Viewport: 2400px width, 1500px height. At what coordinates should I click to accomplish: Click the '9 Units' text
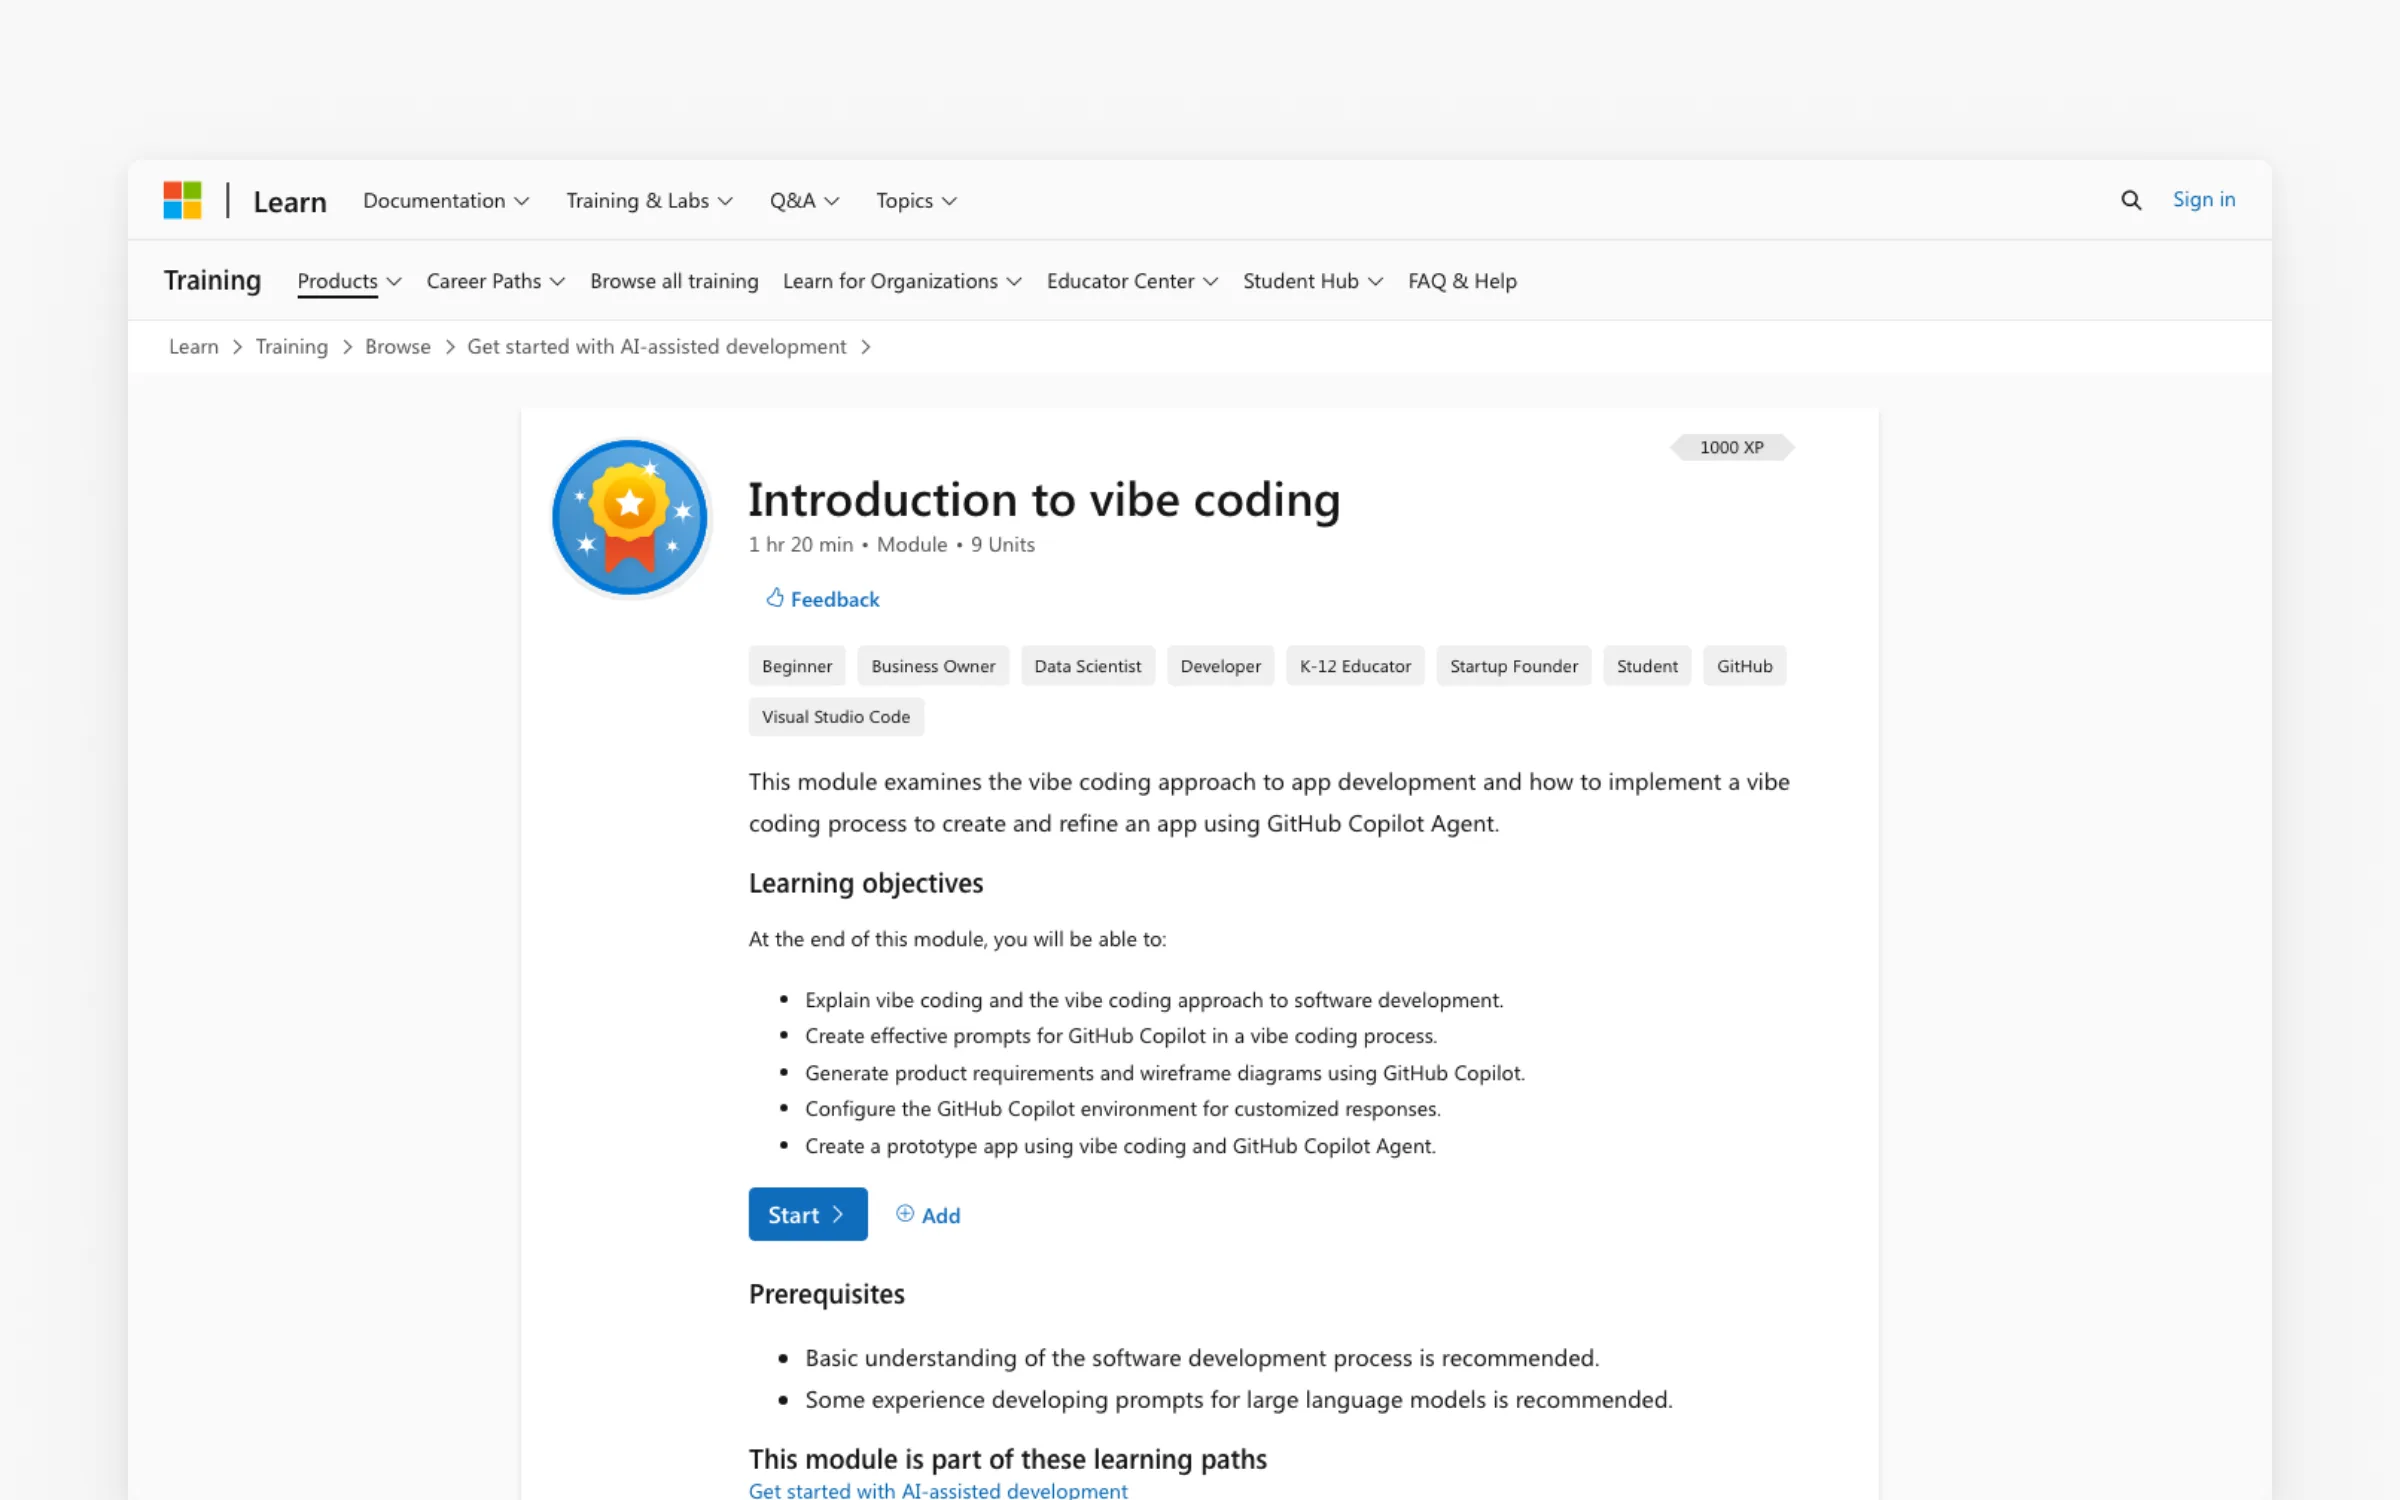pyautogui.click(x=1002, y=544)
